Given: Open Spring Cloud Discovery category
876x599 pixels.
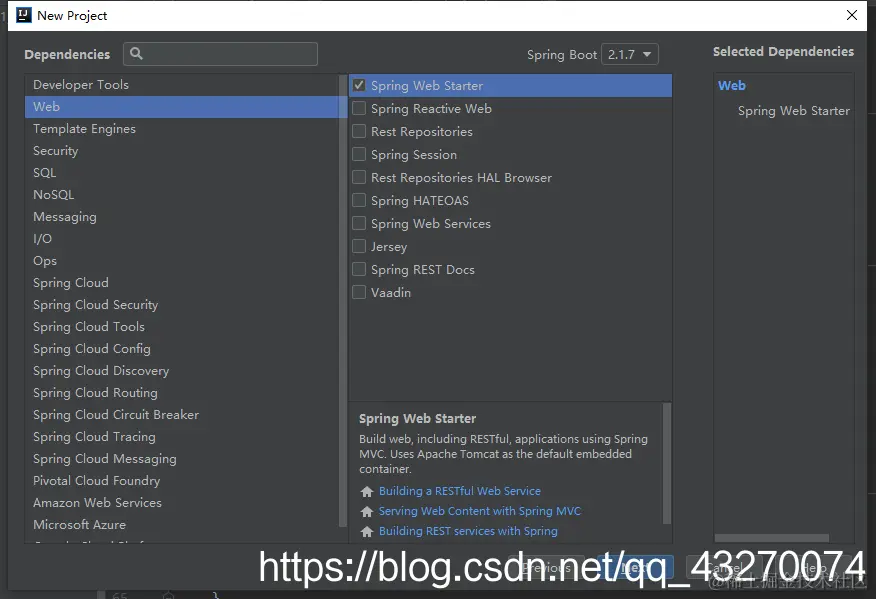Looking at the screenshot, I should tap(182, 370).
